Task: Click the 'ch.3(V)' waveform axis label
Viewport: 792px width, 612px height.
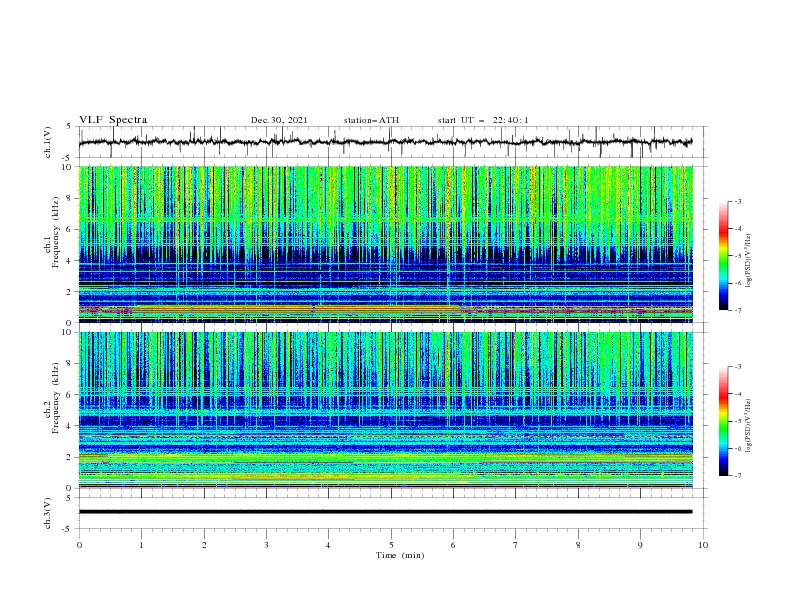Action: click(x=48, y=513)
